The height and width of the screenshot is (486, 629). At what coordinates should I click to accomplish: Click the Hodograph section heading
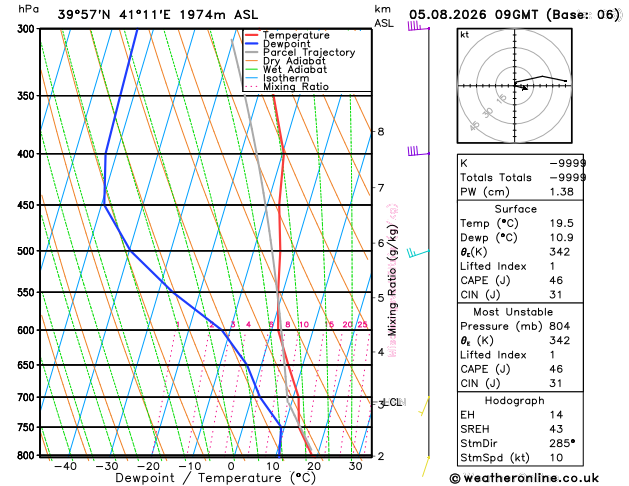coord(515,401)
